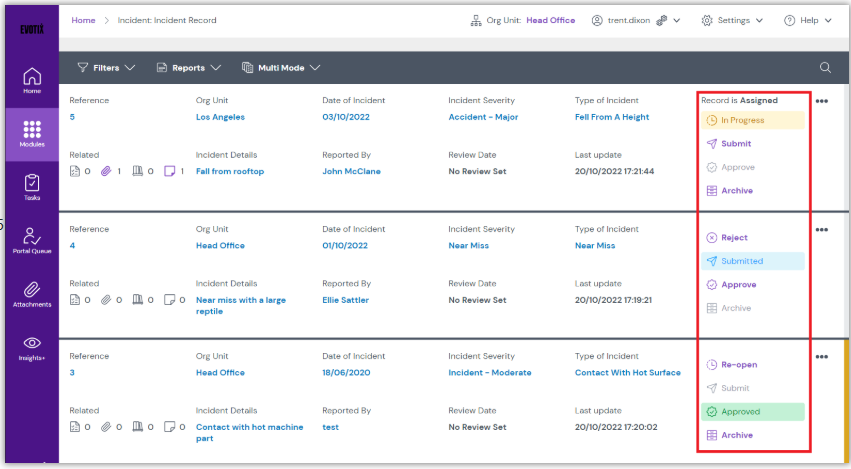Expand the Reports dropdown

tap(188, 68)
